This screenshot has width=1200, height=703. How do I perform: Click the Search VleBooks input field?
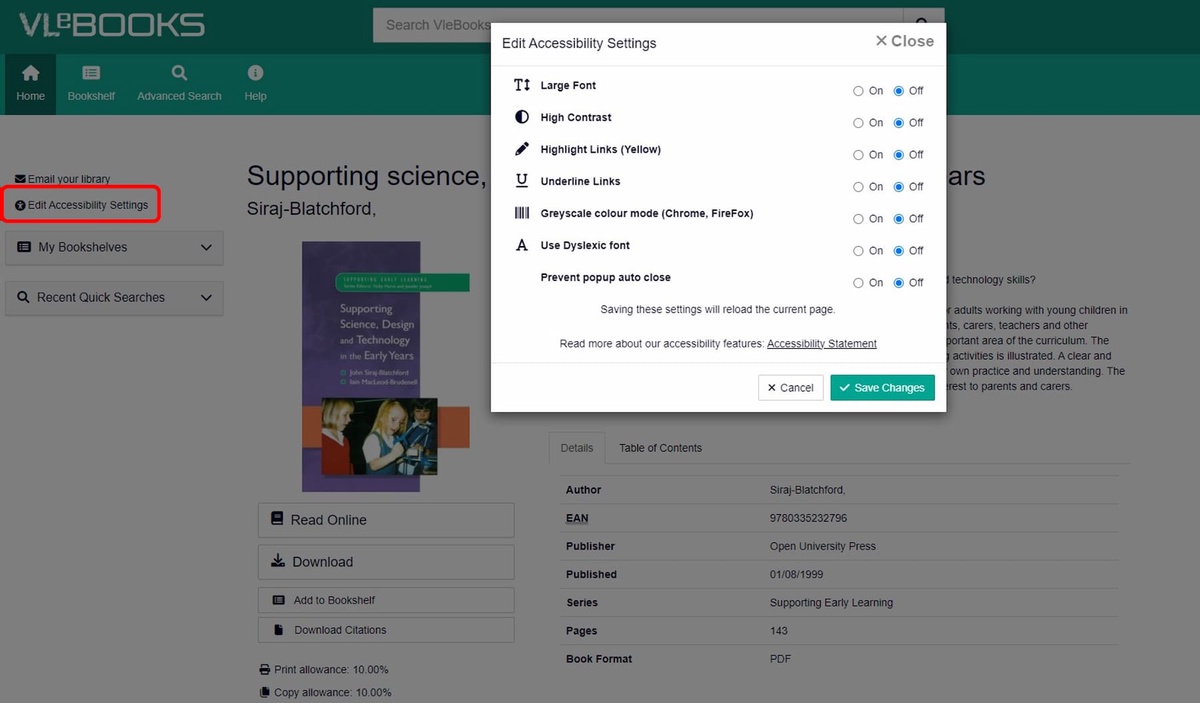pyautogui.click(x=440, y=25)
